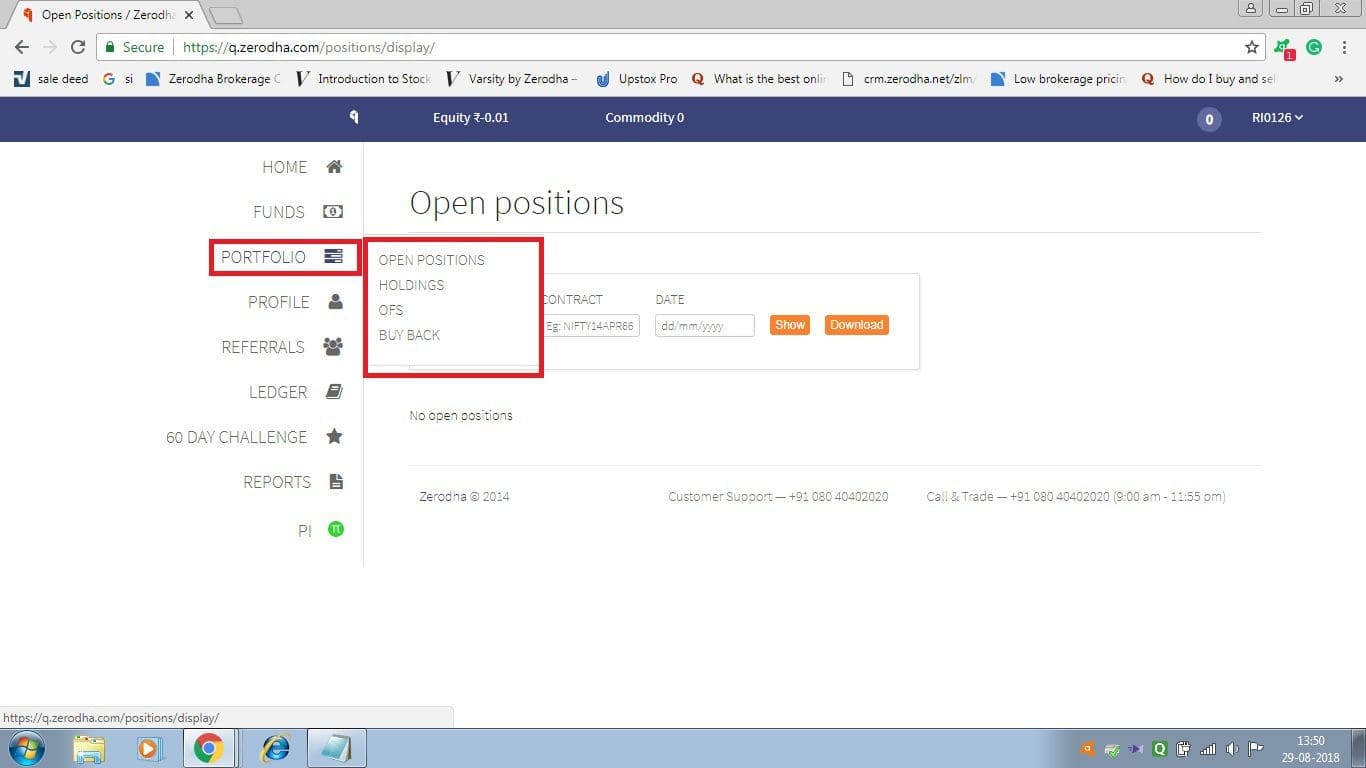Open the Referrals menu item

pyautogui.click(x=263, y=347)
